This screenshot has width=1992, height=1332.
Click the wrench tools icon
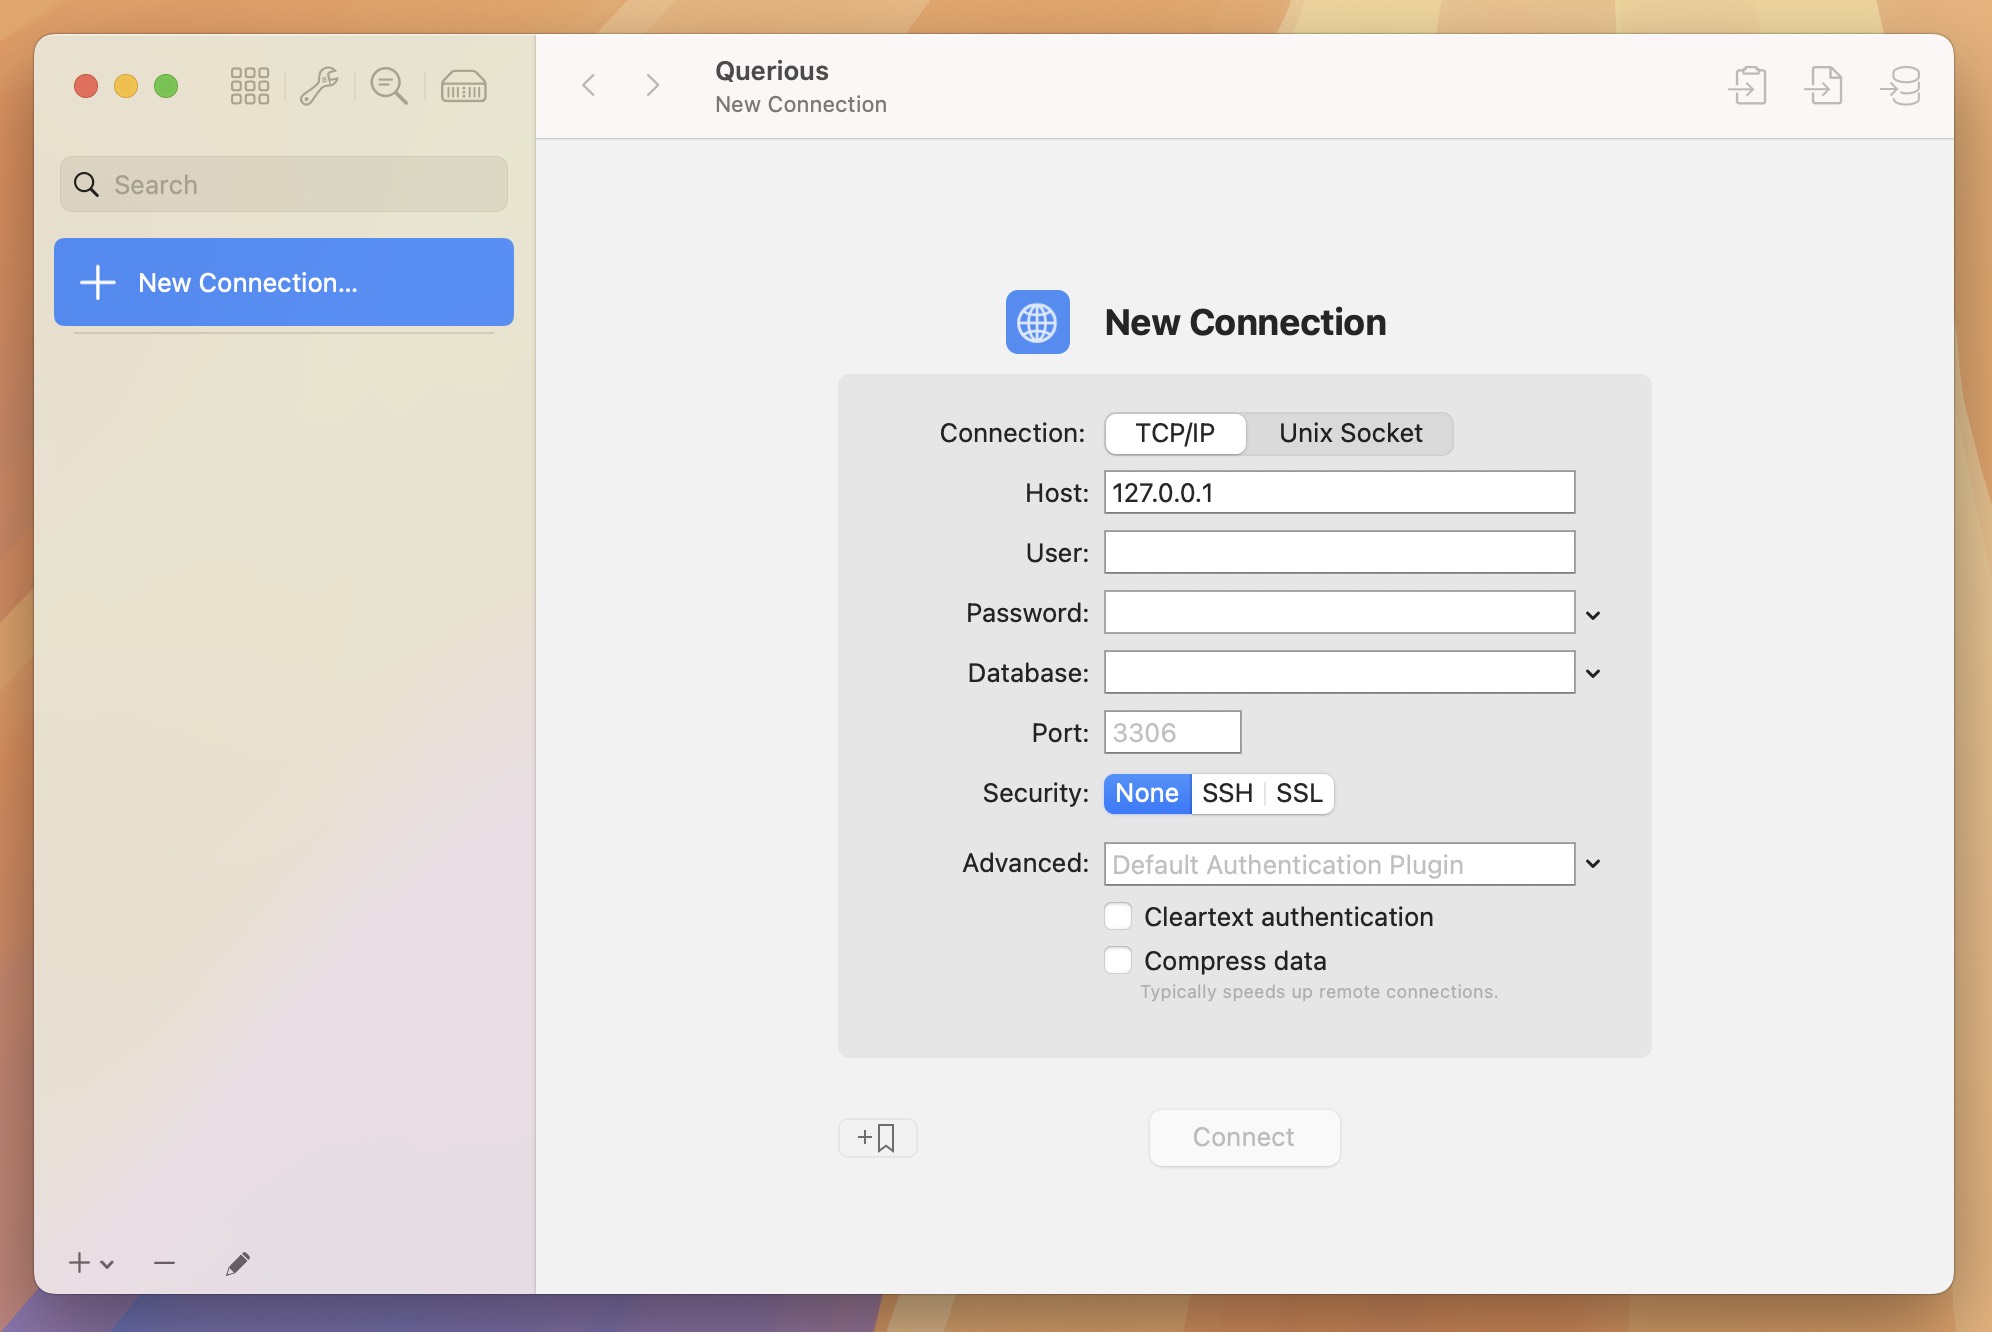319,86
